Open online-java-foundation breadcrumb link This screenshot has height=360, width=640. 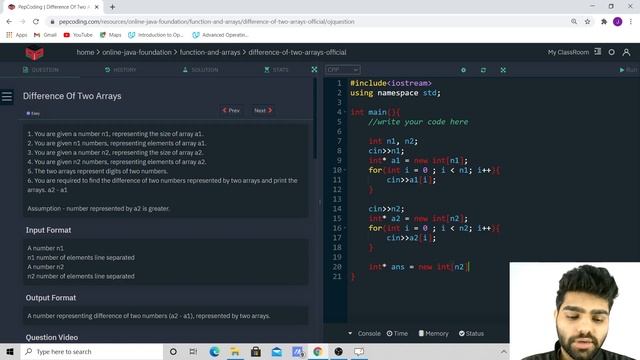click(x=137, y=52)
